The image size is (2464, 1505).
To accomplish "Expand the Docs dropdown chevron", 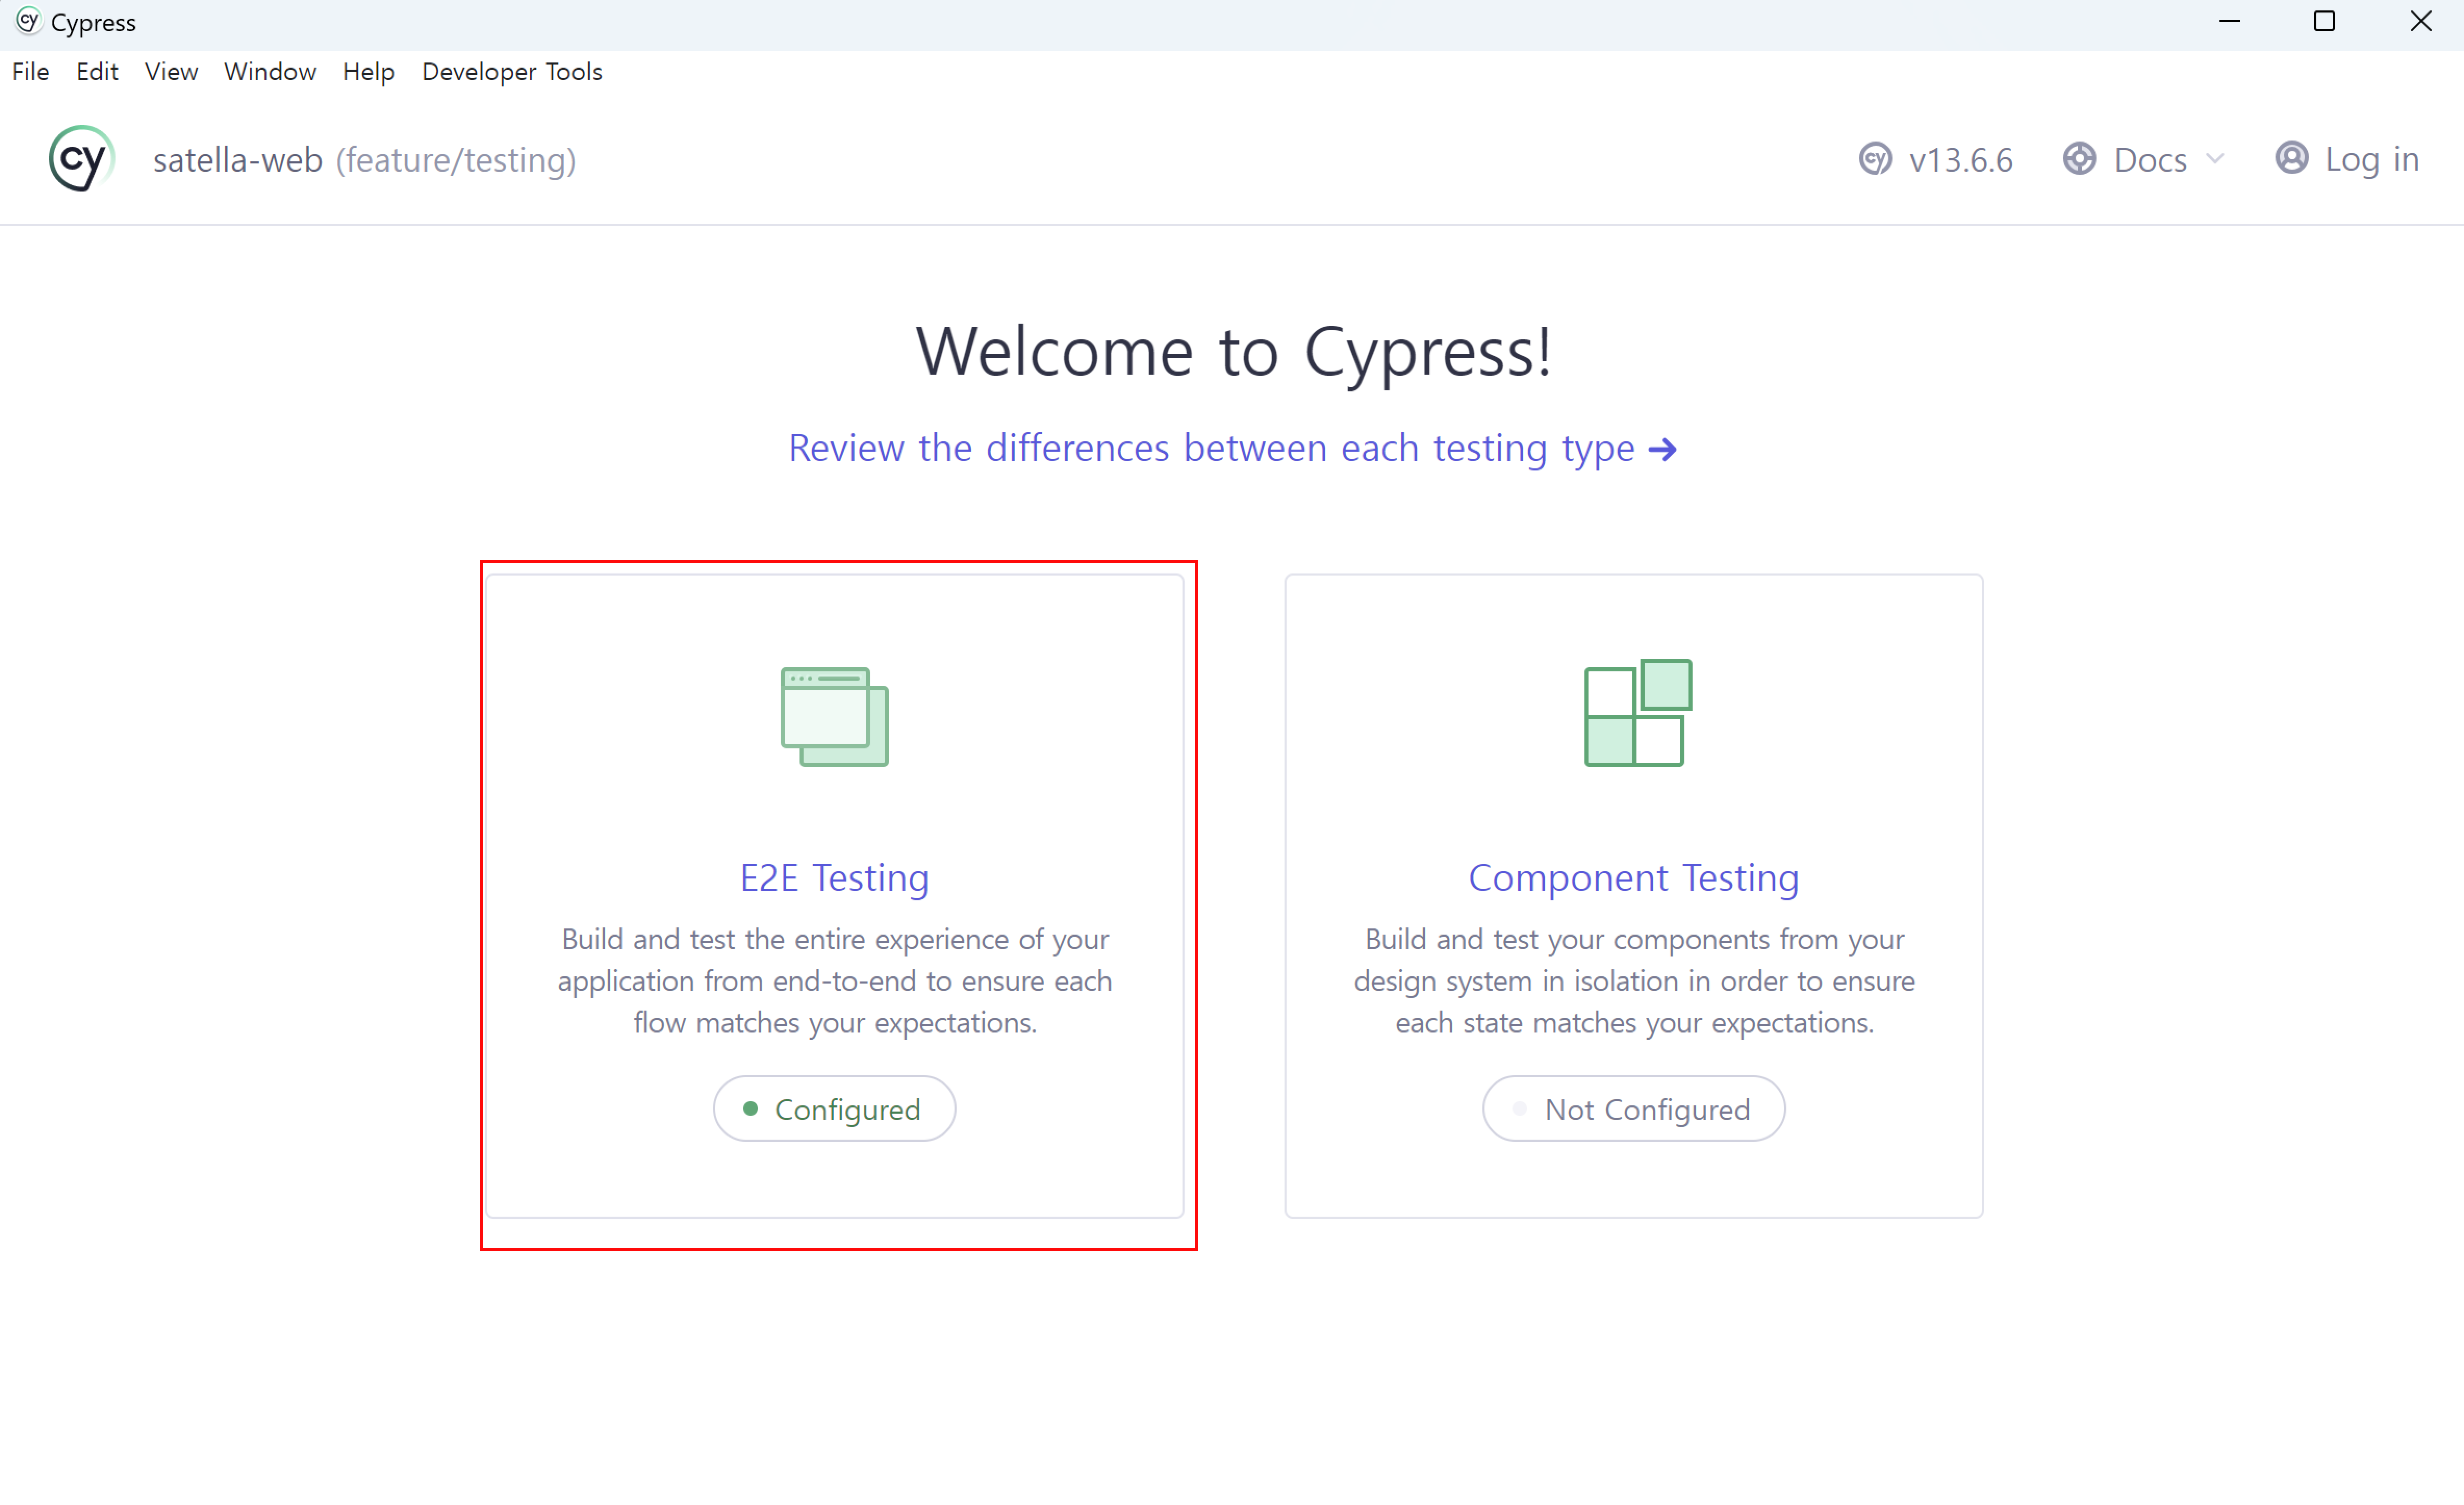I will [2215, 159].
